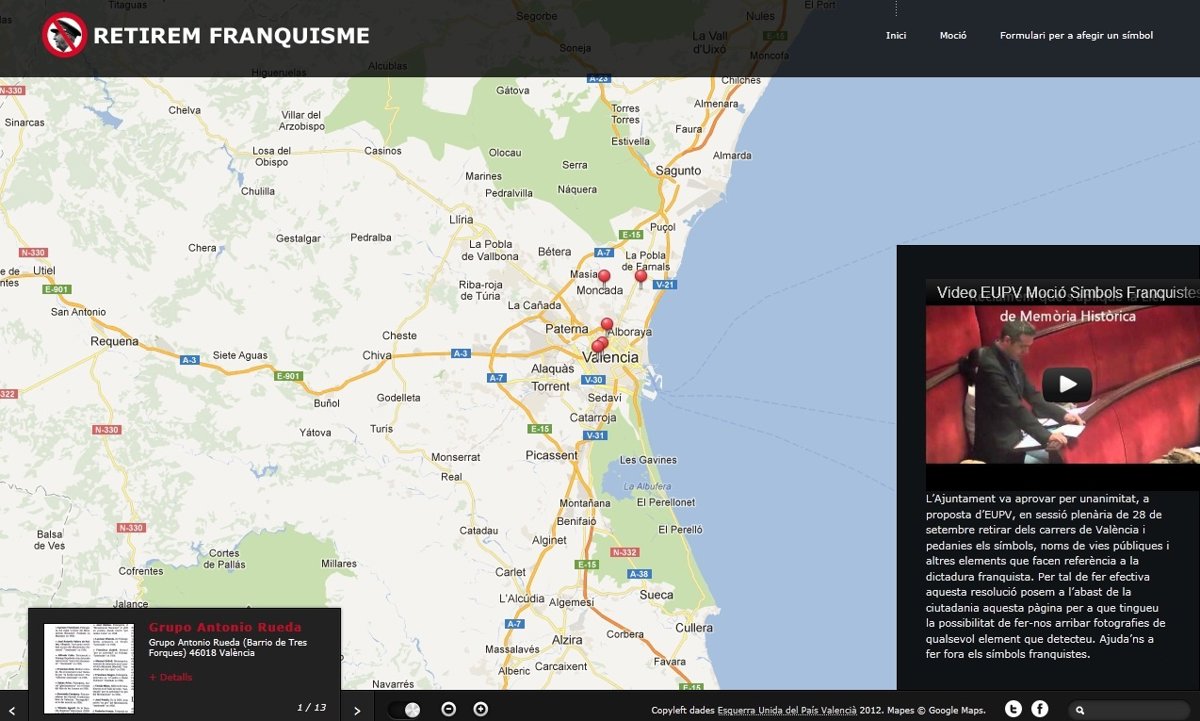Click the search magnifier icon

1080,710
